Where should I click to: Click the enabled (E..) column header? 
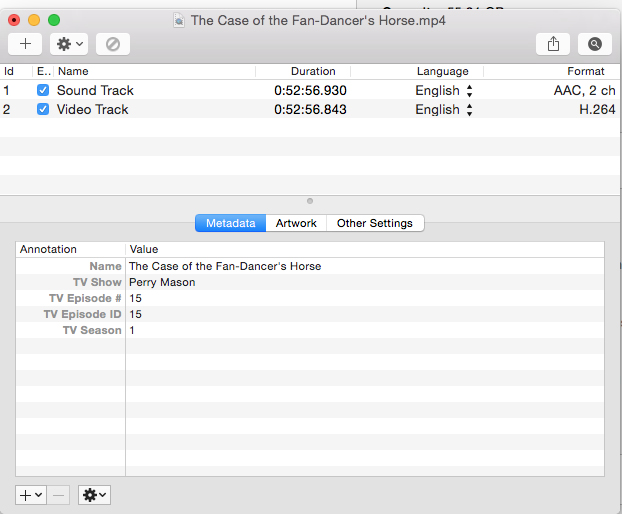(x=43, y=71)
